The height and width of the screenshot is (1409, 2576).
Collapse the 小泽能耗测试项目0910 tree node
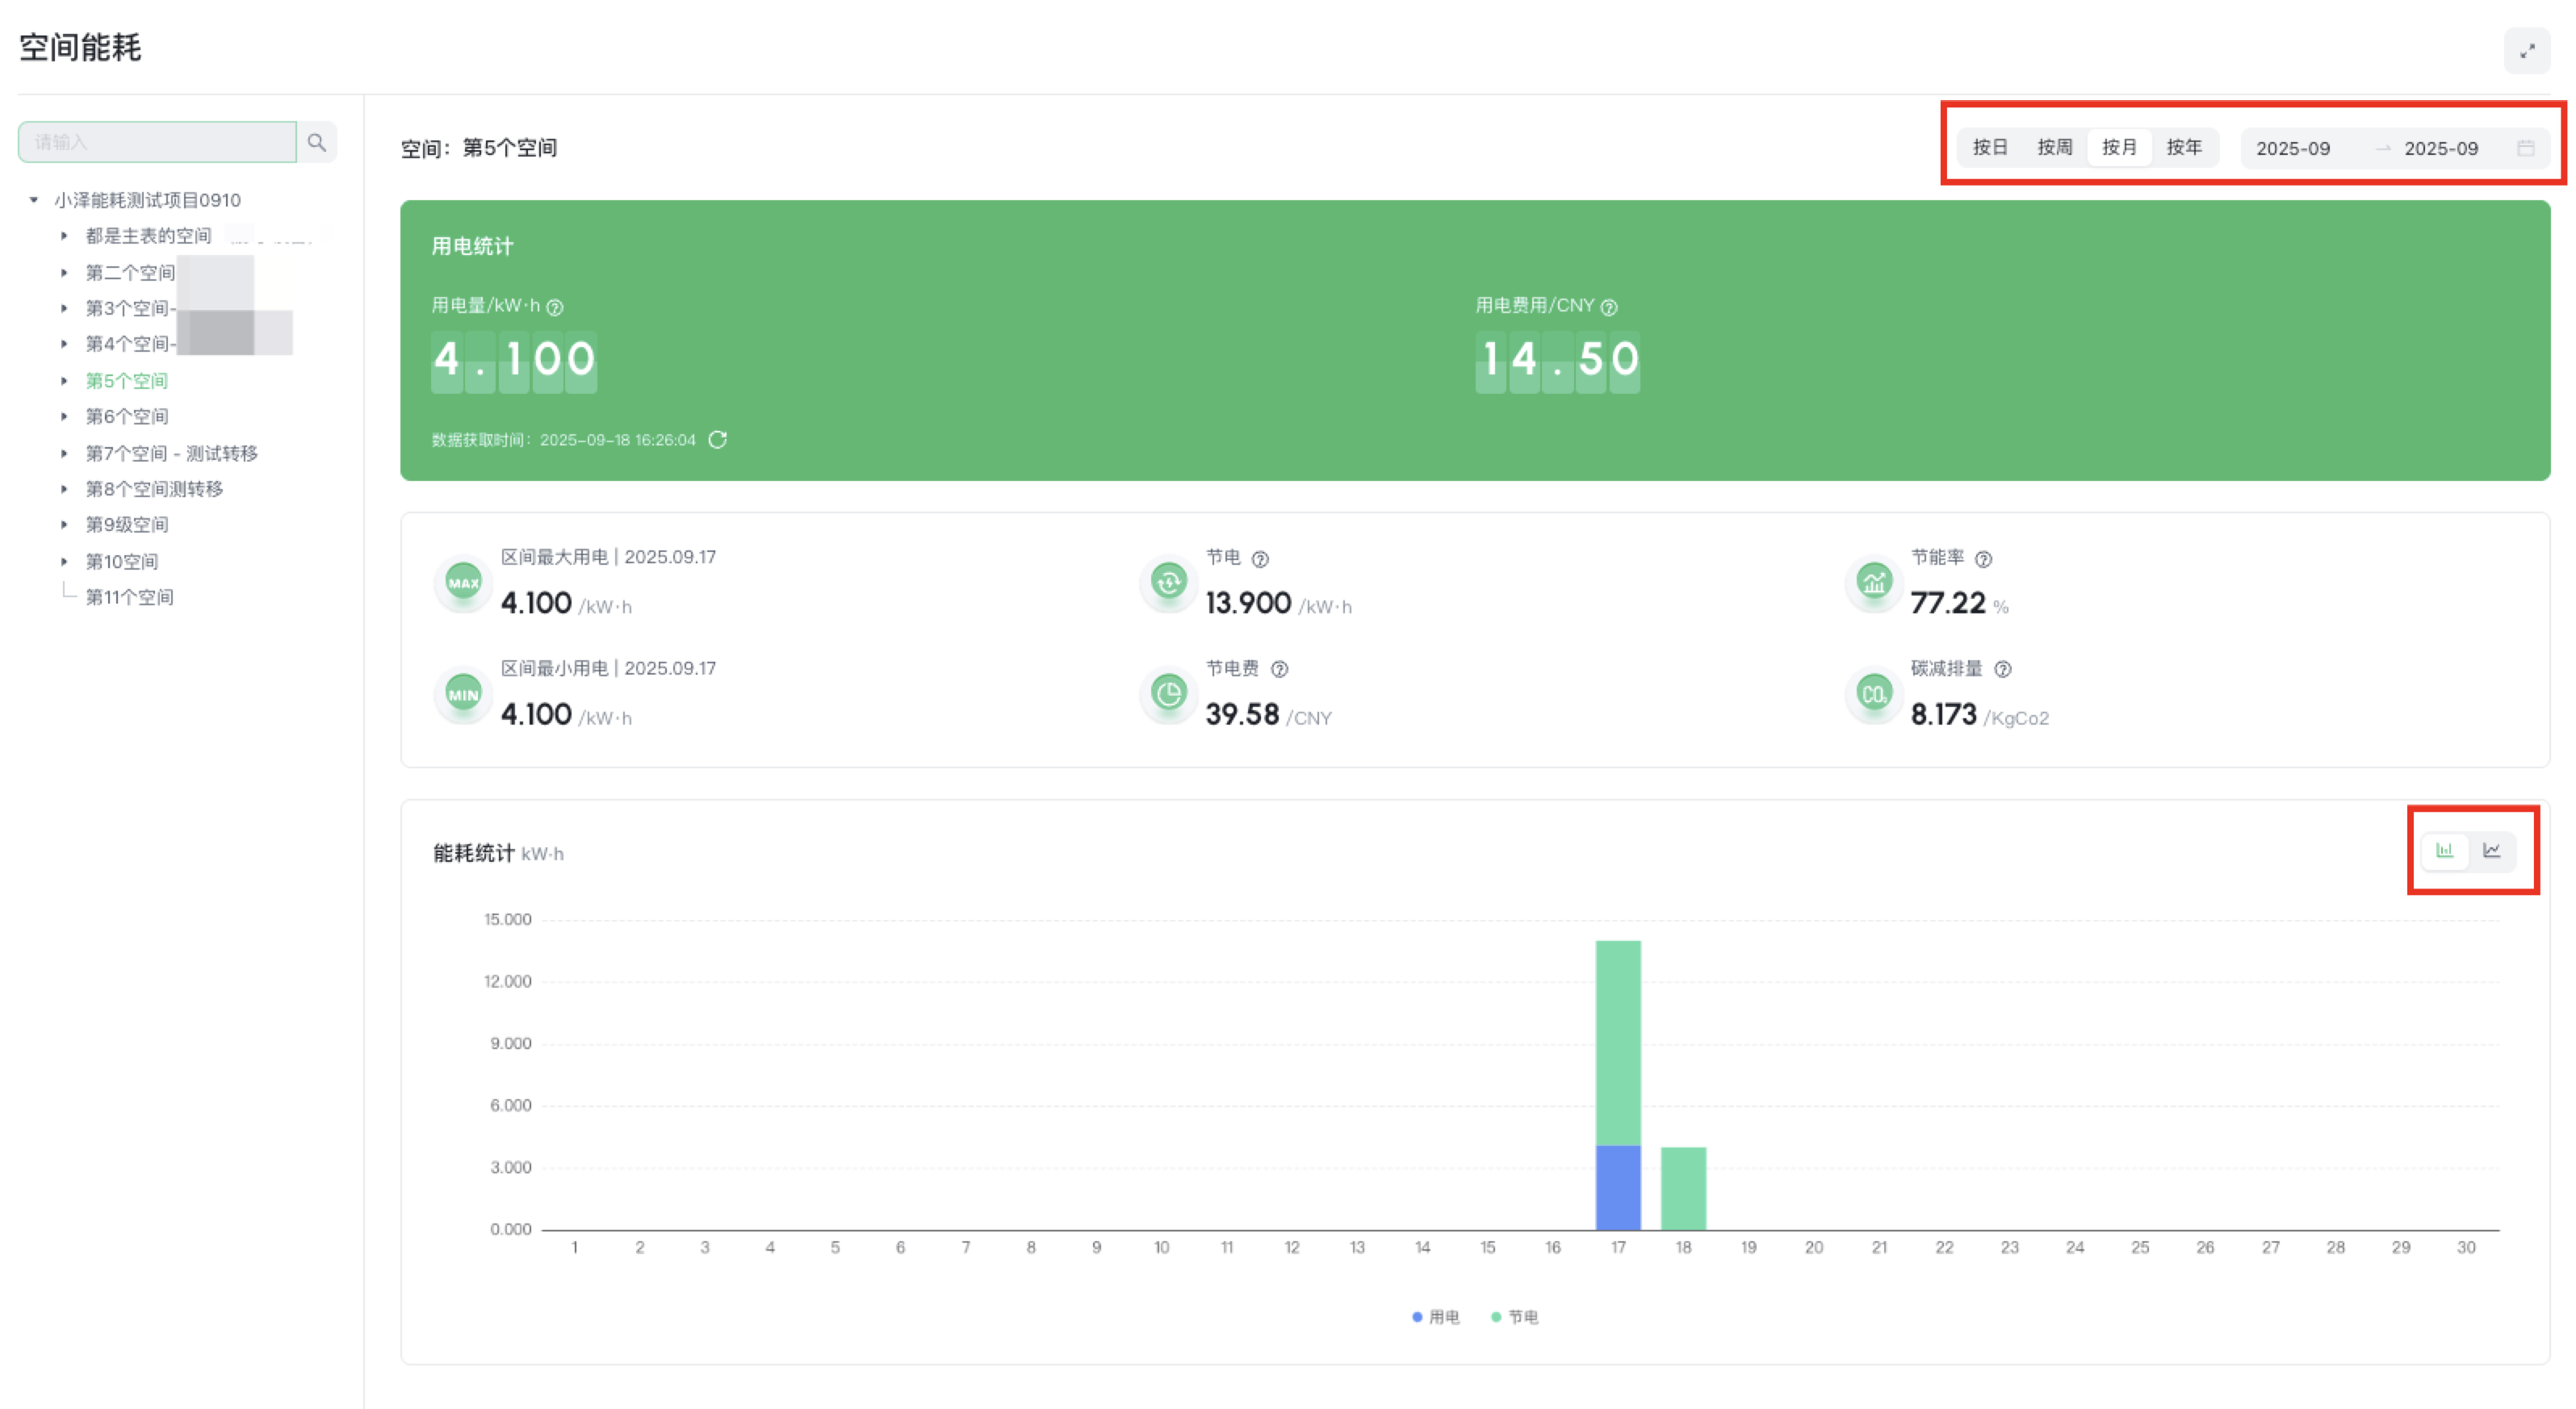pyautogui.click(x=34, y=200)
